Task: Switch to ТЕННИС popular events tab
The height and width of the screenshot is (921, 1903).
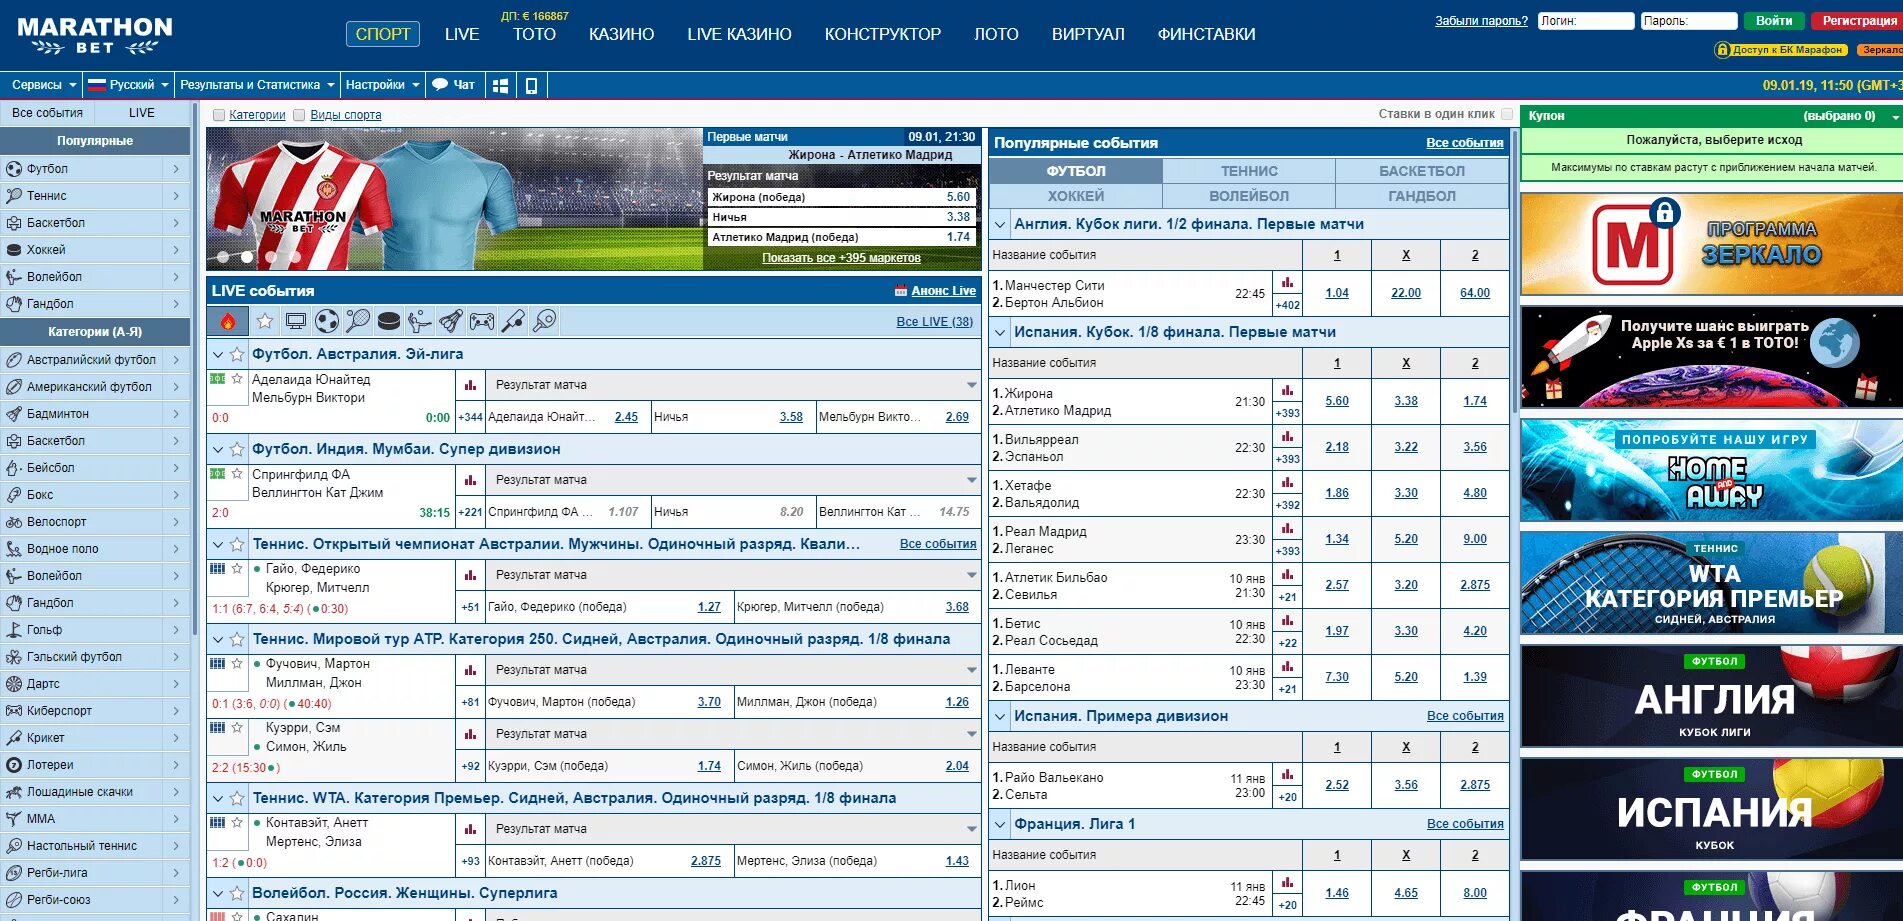Action: pyautogui.click(x=1249, y=171)
